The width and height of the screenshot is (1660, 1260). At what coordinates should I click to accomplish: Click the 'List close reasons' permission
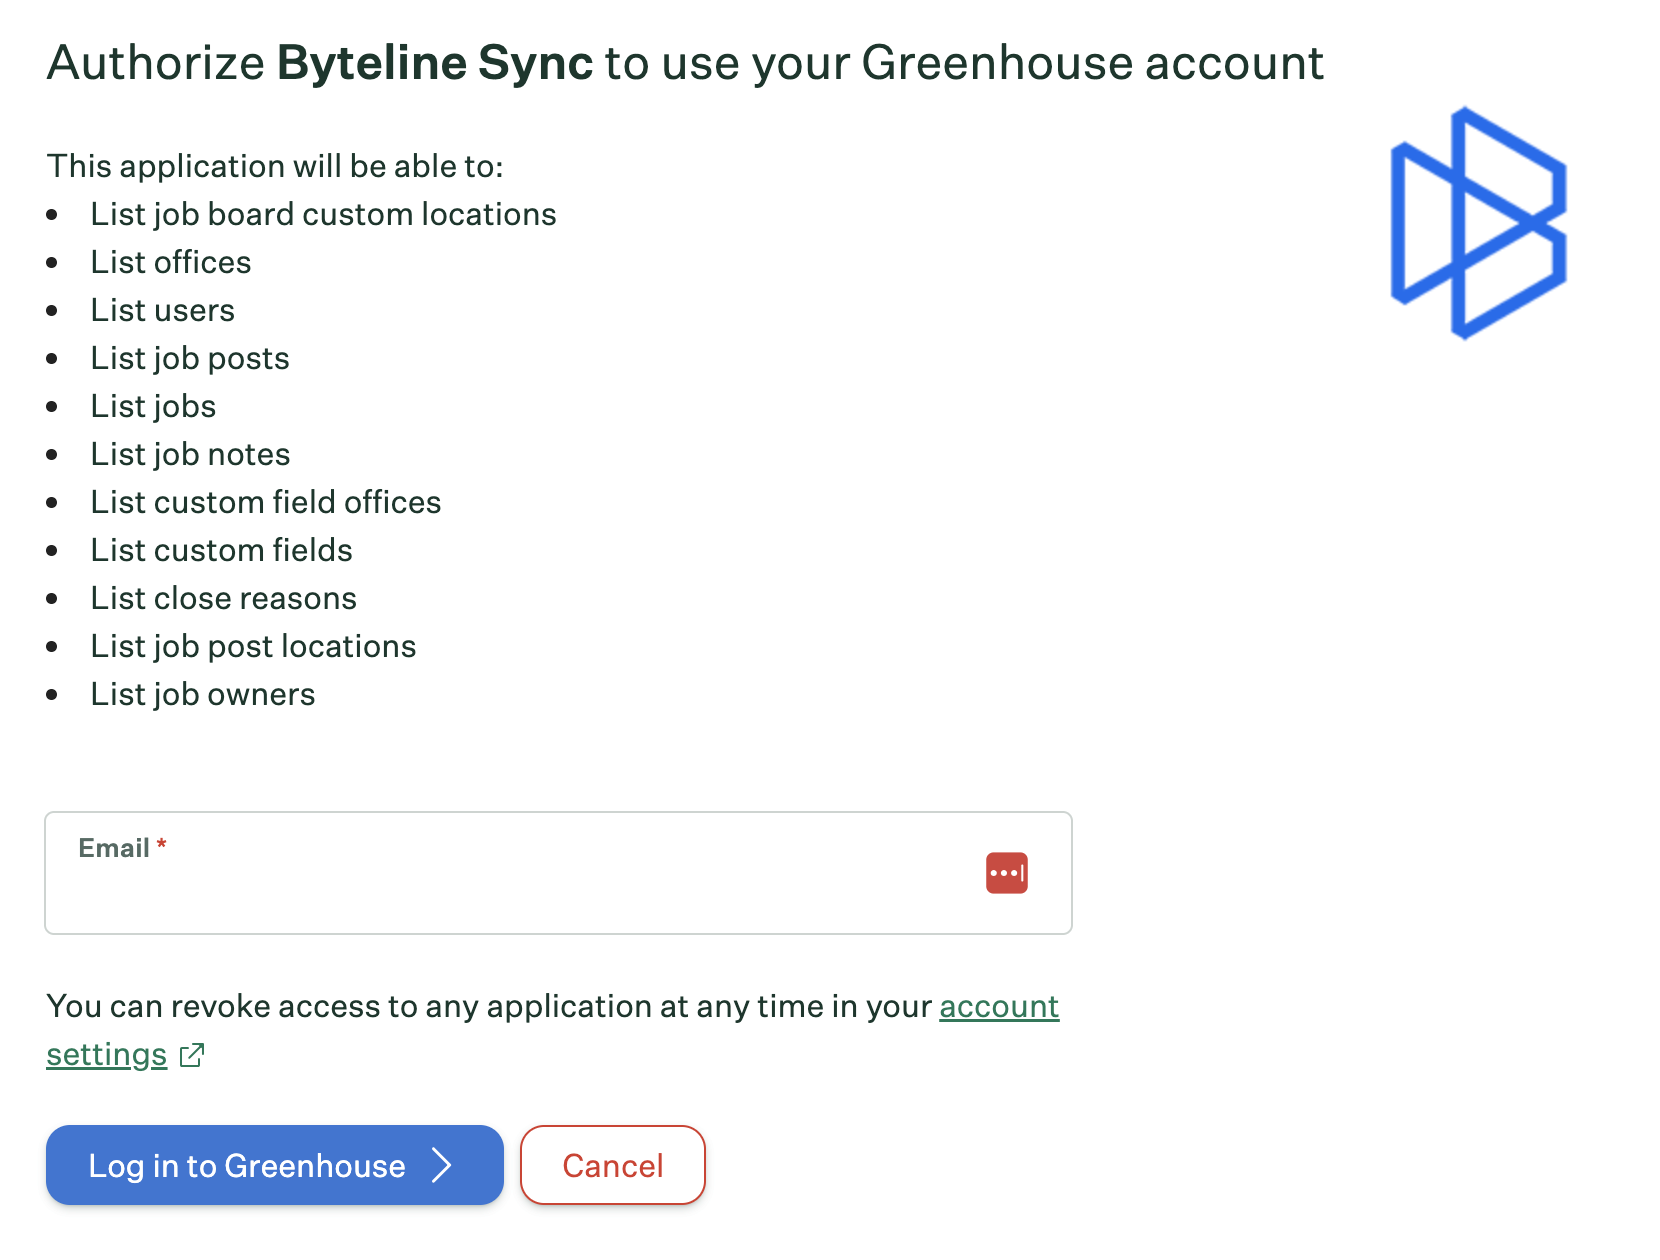coord(223,598)
